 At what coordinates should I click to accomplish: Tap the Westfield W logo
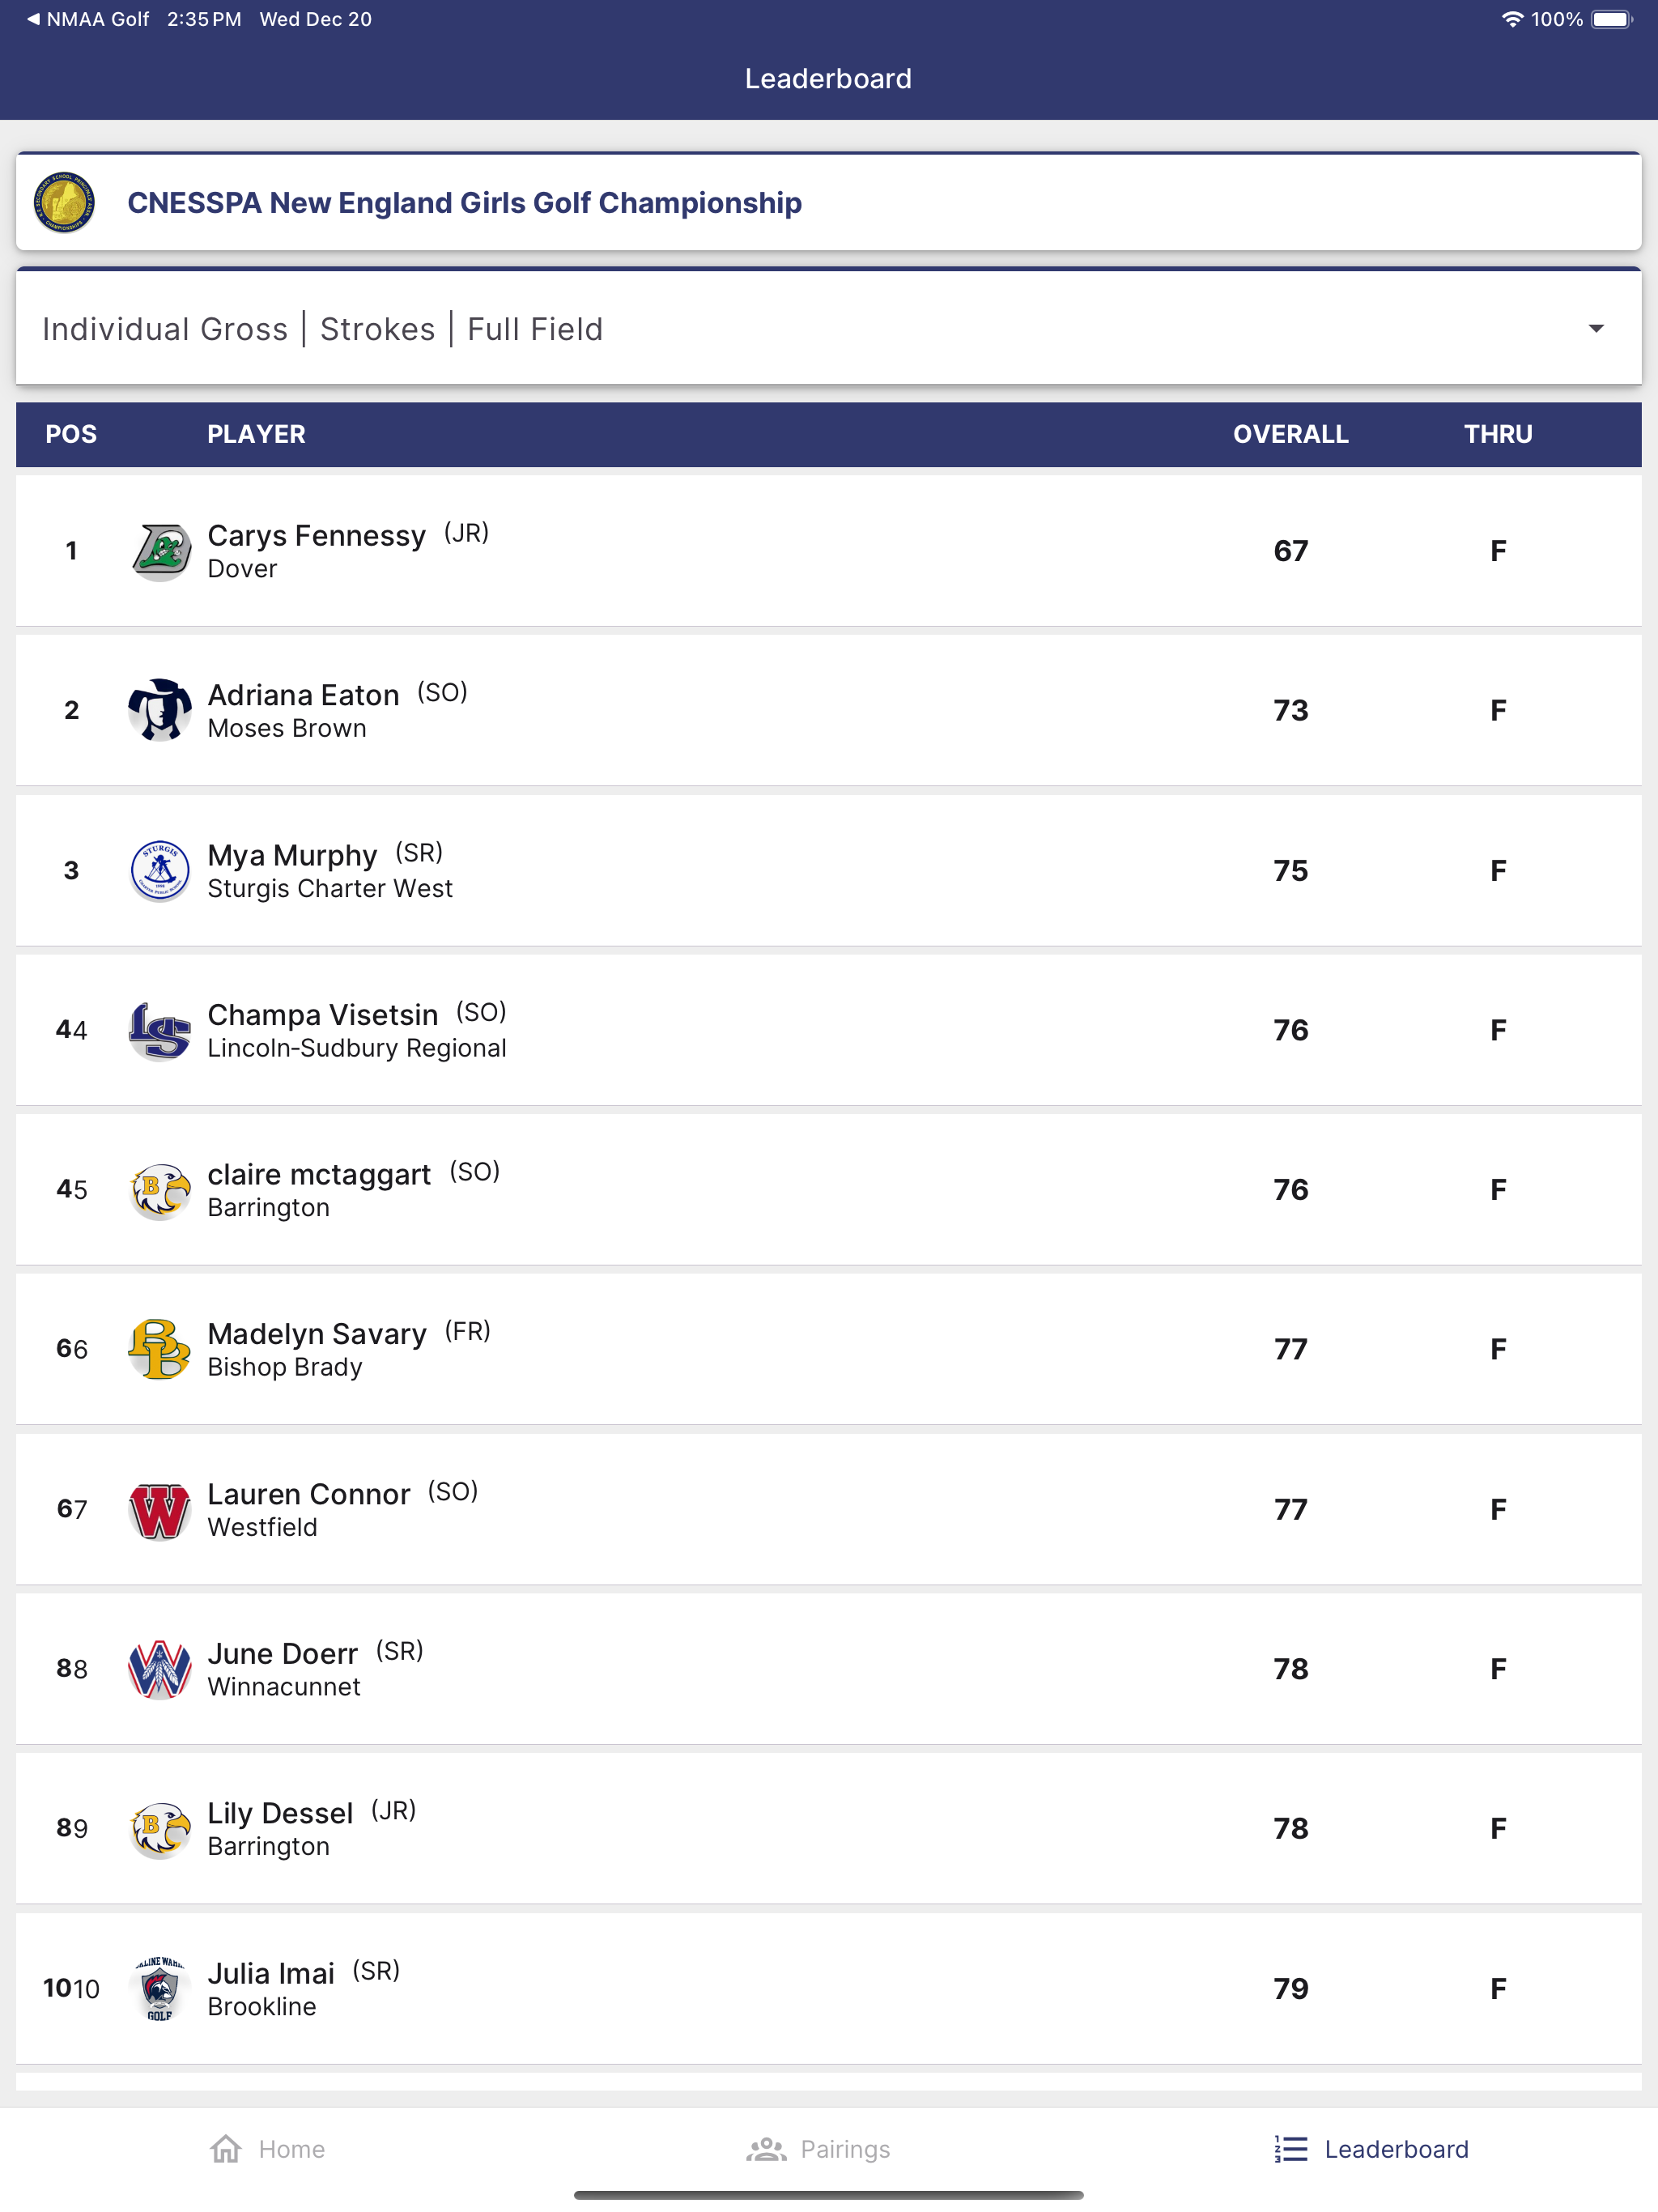pos(160,1509)
